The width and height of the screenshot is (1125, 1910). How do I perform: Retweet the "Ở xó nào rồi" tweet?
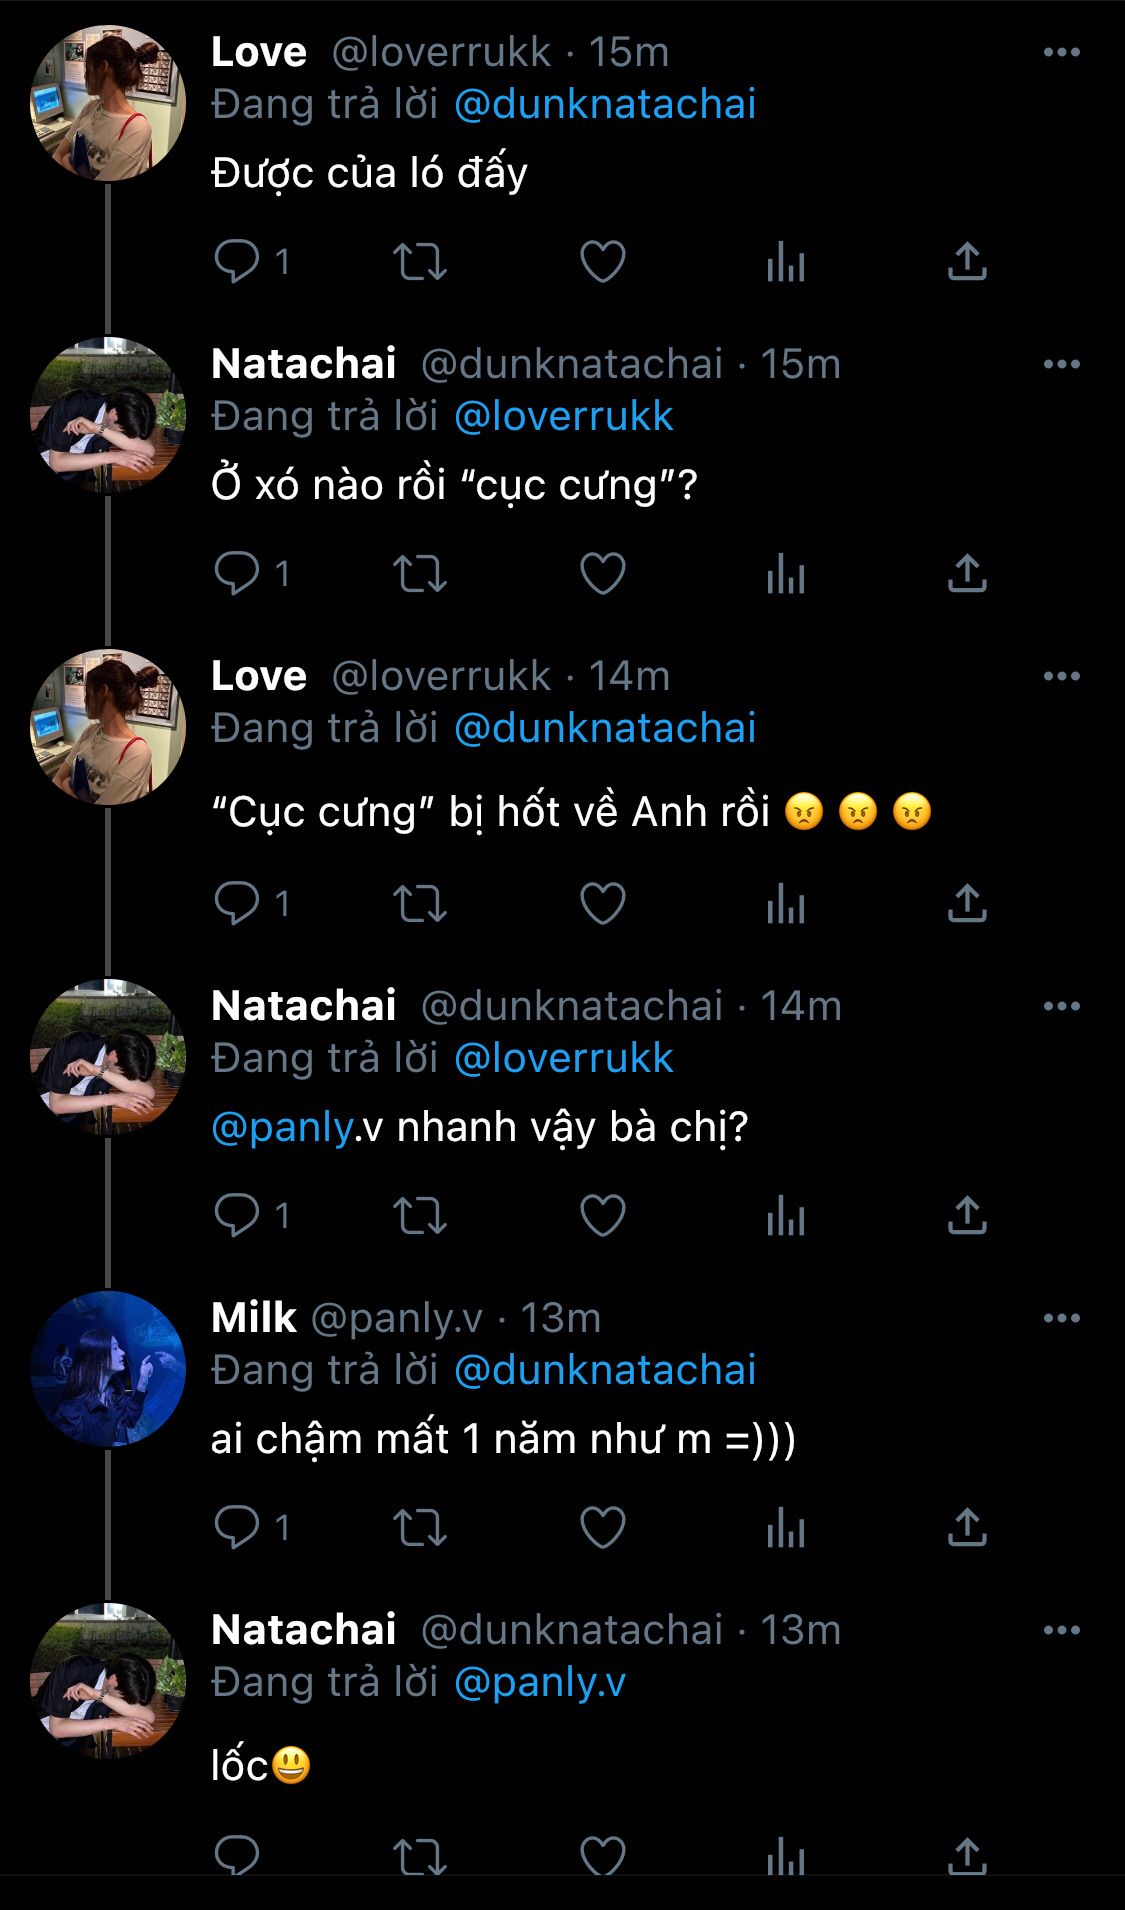(x=419, y=574)
